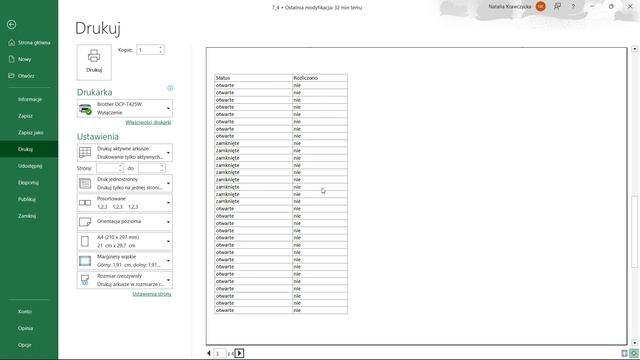The image size is (640, 360).
Task: Click the 'do' to-page field
Action: (149, 168)
